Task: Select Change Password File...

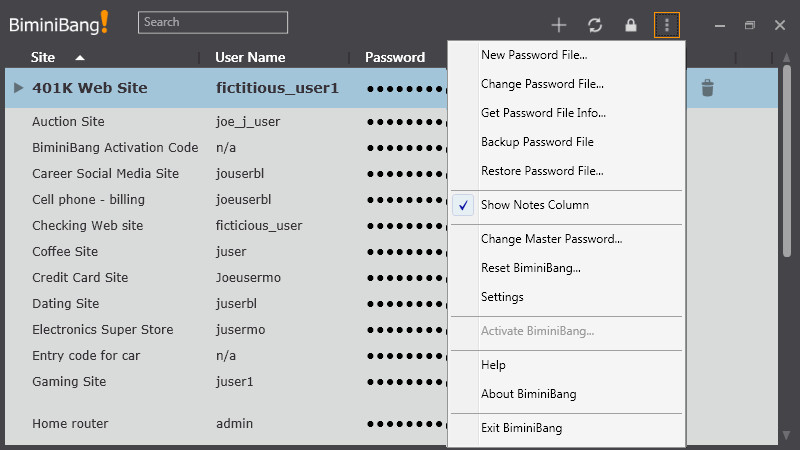Action: [x=542, y=84]
